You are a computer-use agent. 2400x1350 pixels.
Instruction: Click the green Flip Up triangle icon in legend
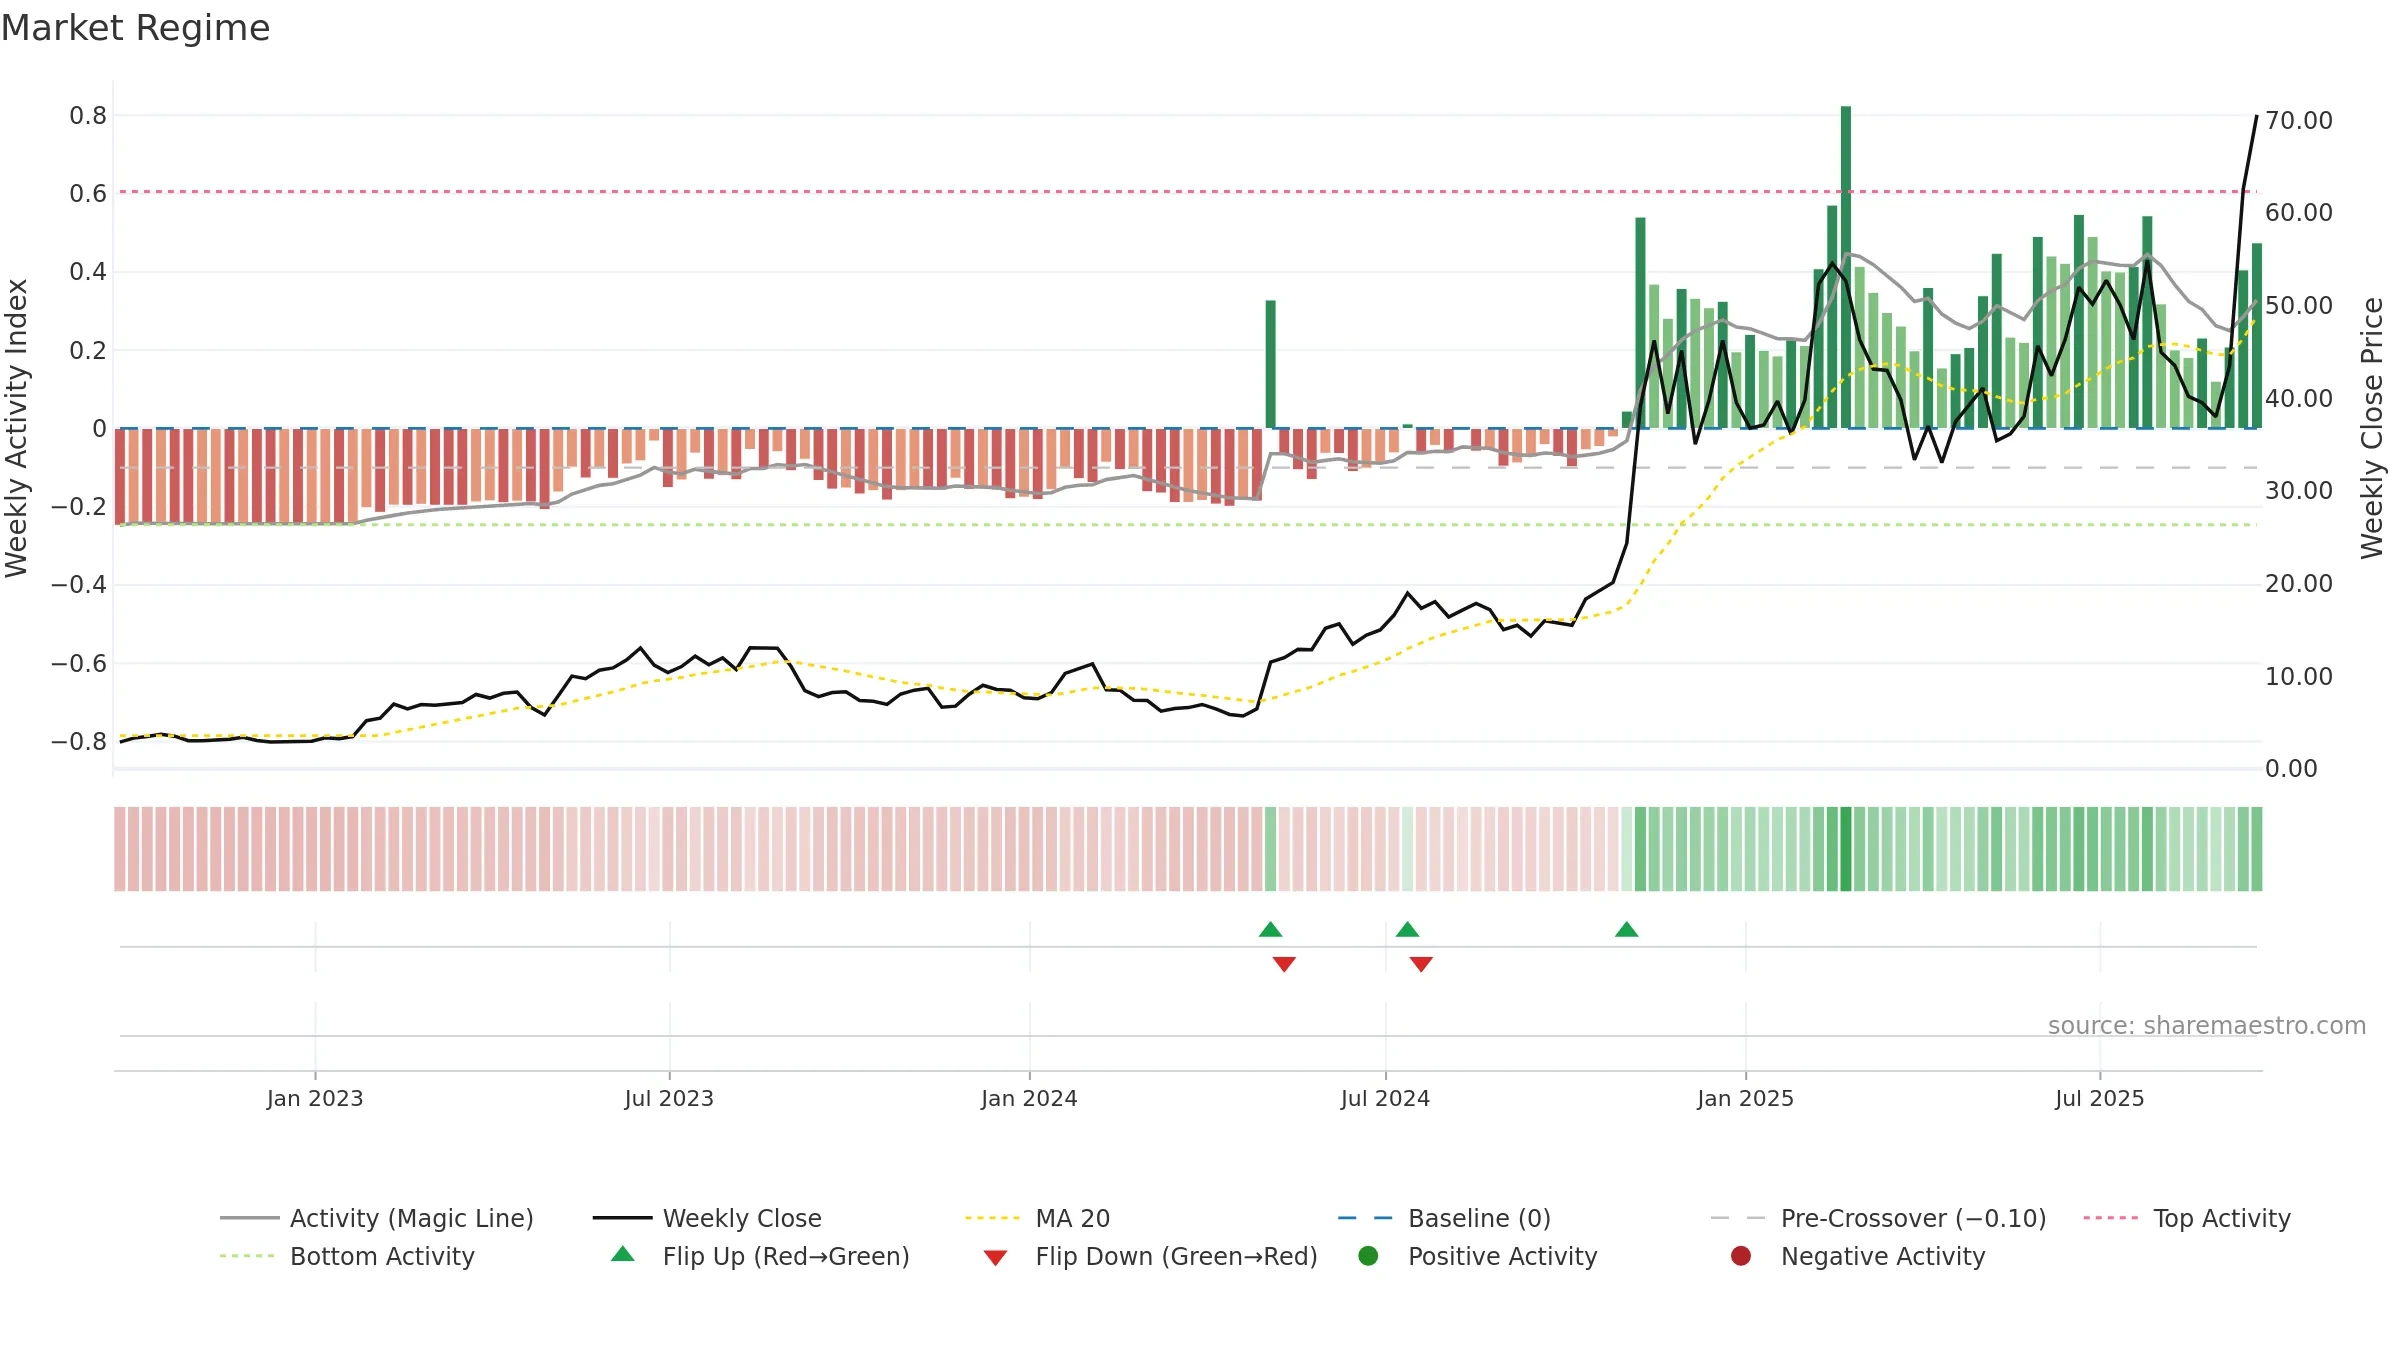pos(623,1254)
